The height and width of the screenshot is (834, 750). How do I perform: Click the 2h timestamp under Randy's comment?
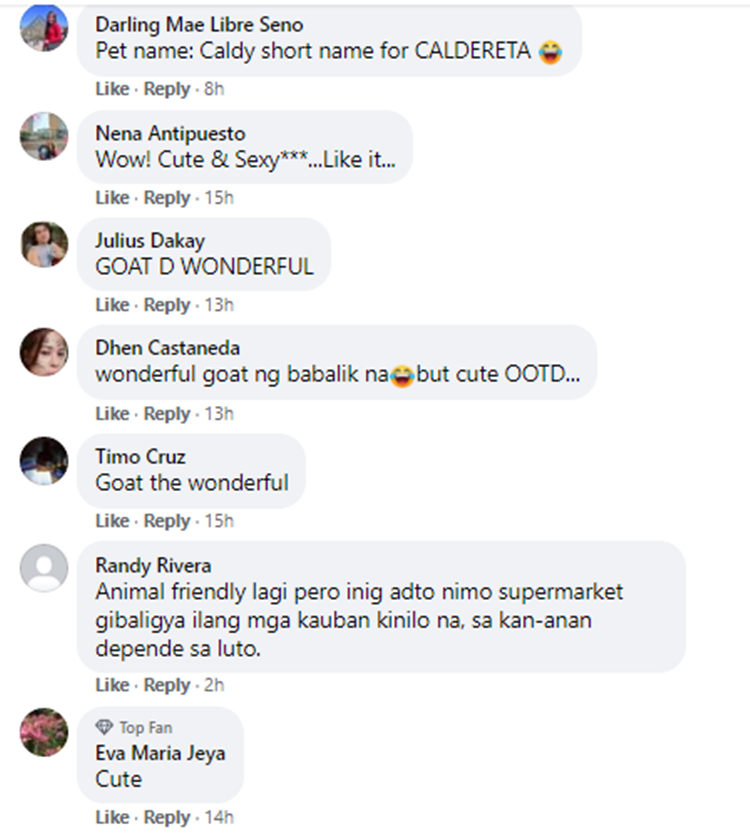coord(214,685)
